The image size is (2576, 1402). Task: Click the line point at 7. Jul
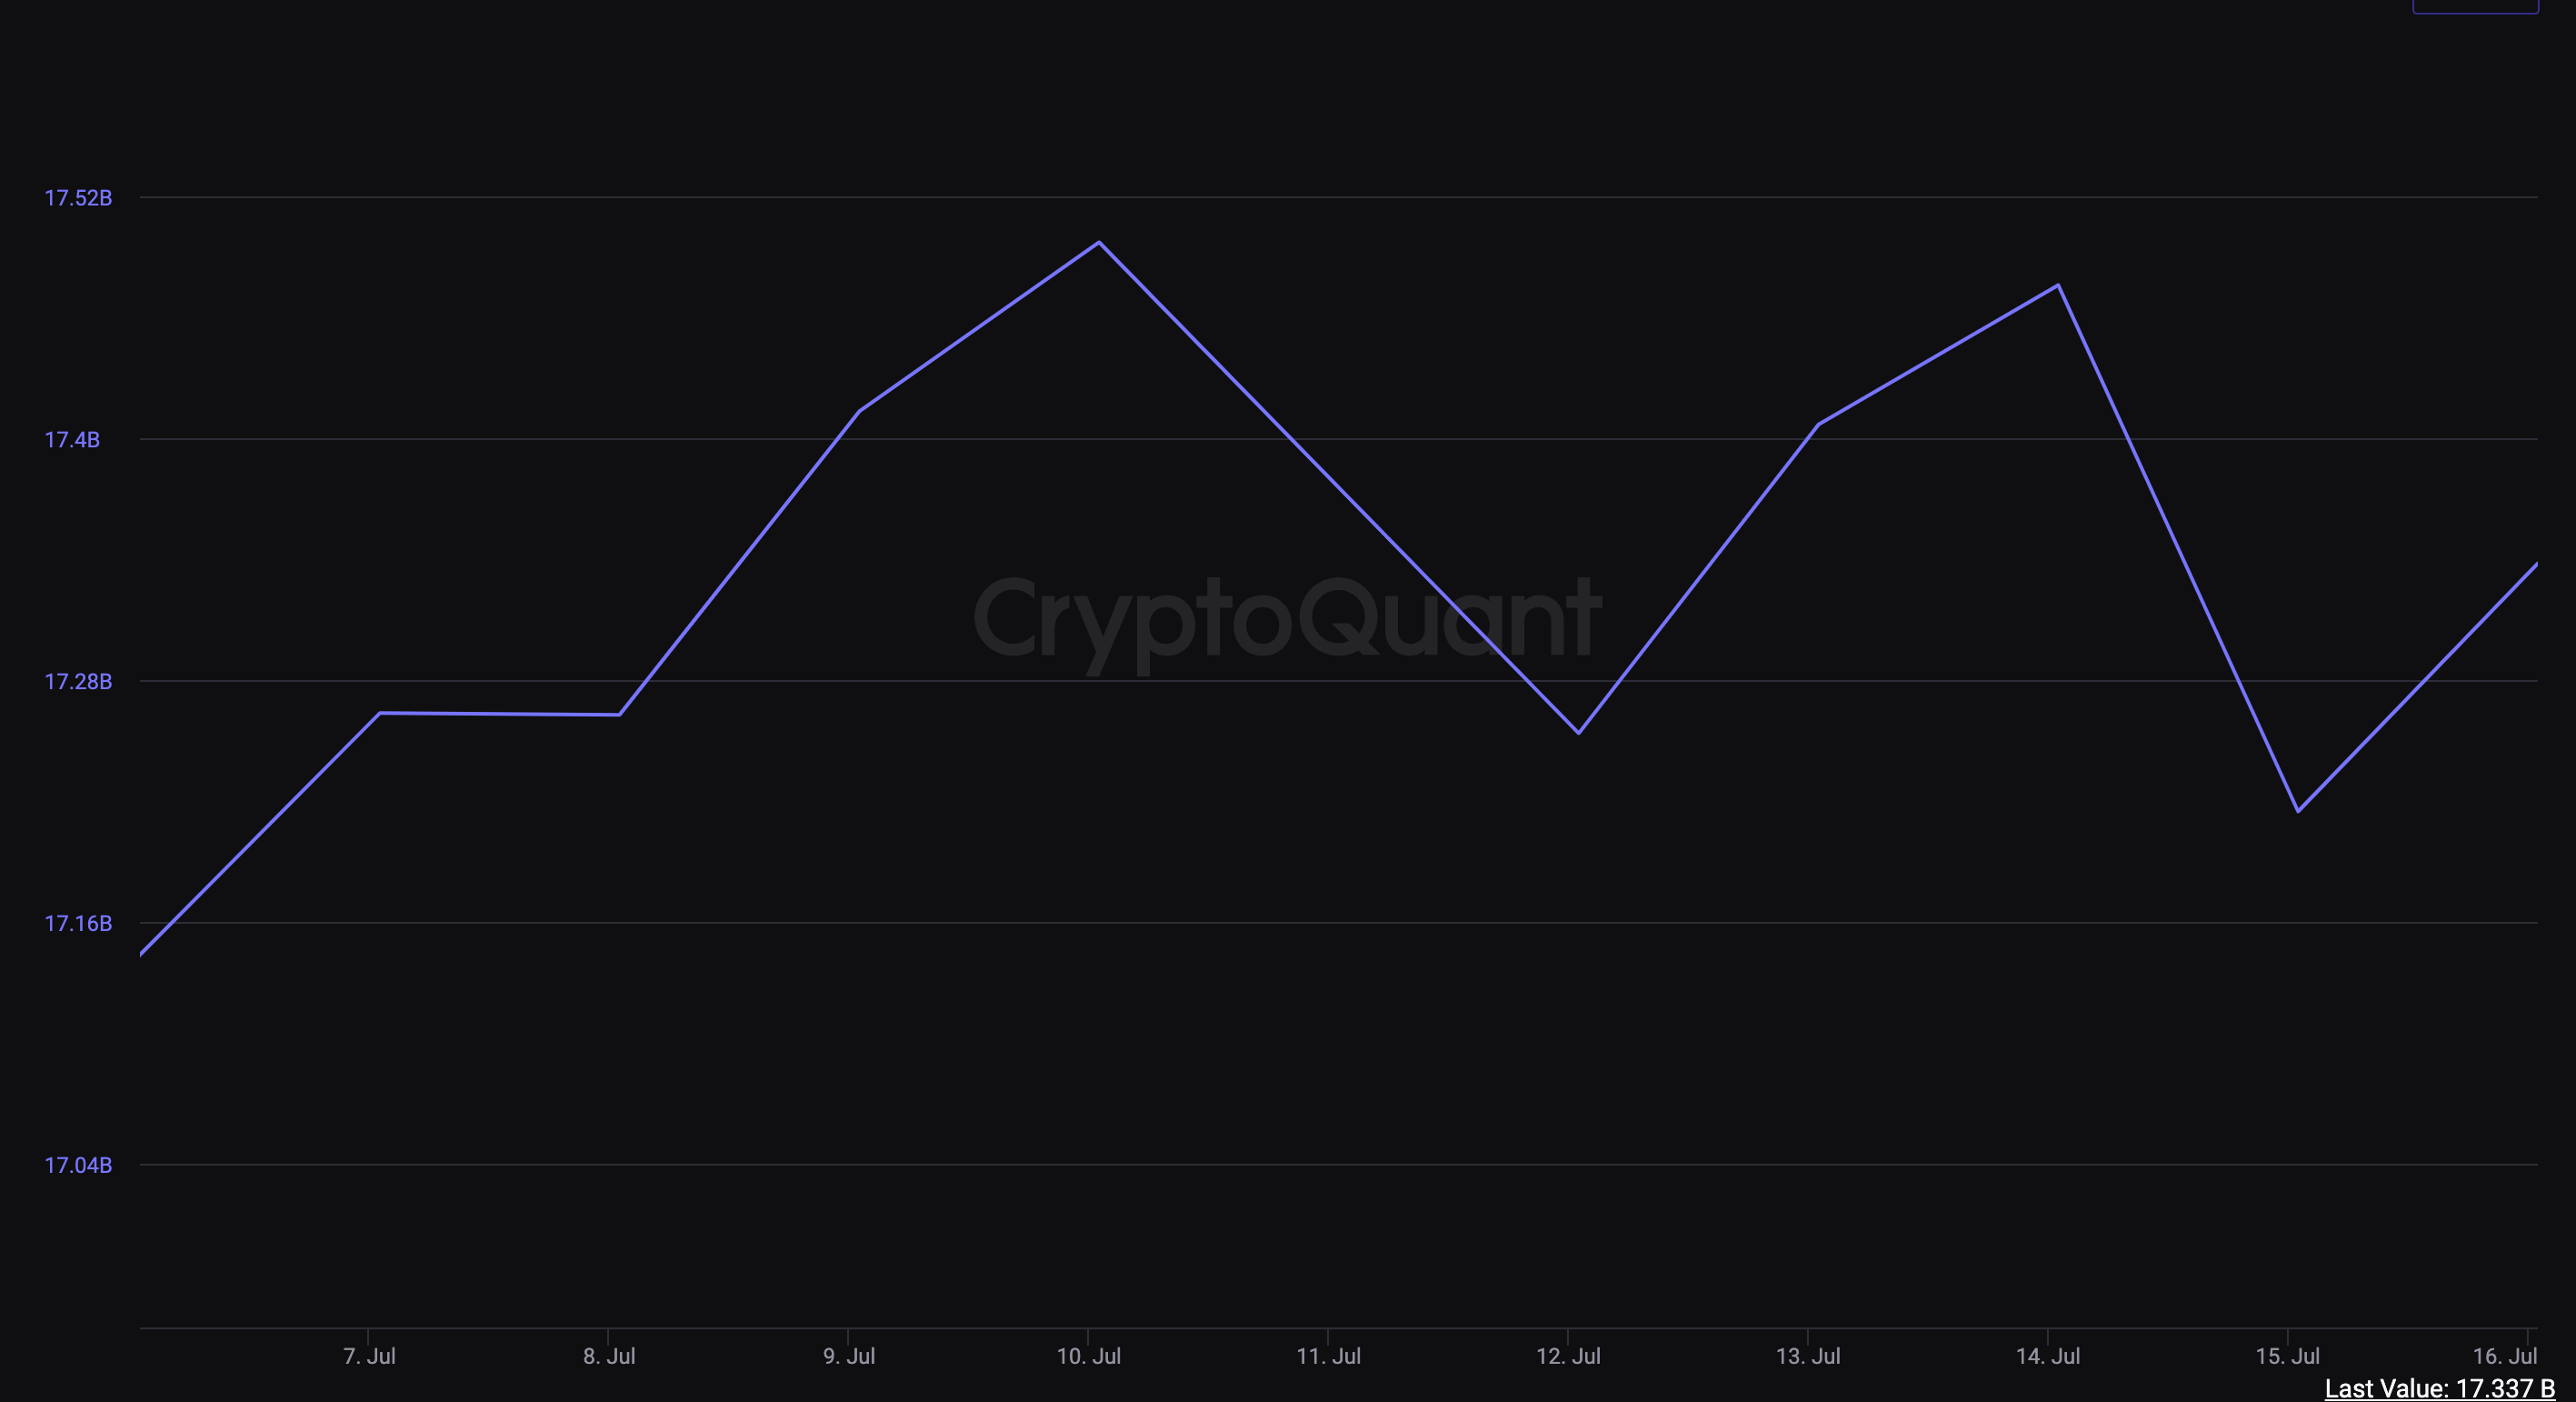click(x=380, y=713)
